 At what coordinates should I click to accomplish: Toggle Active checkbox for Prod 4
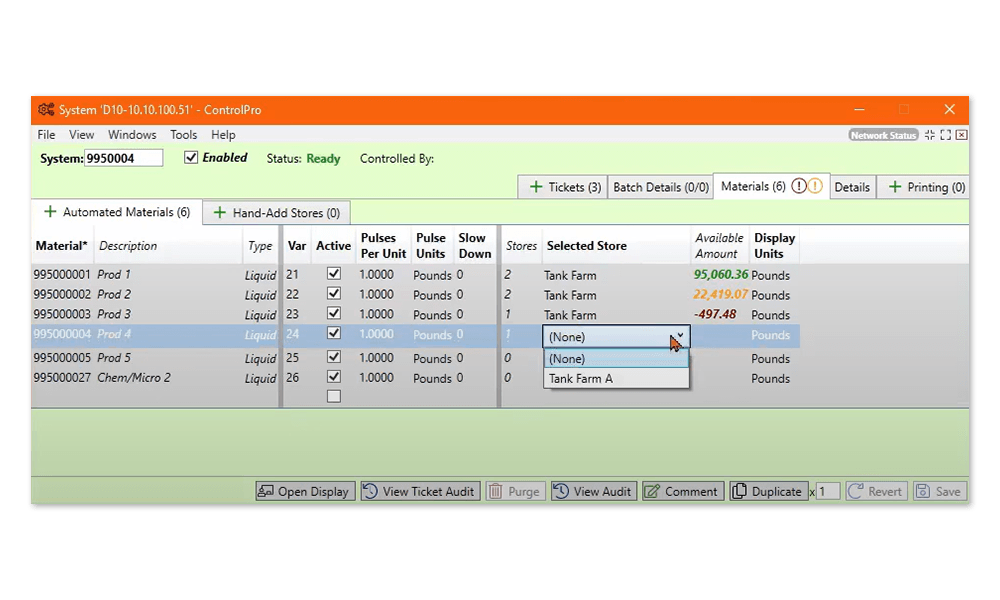click(334, 333)
